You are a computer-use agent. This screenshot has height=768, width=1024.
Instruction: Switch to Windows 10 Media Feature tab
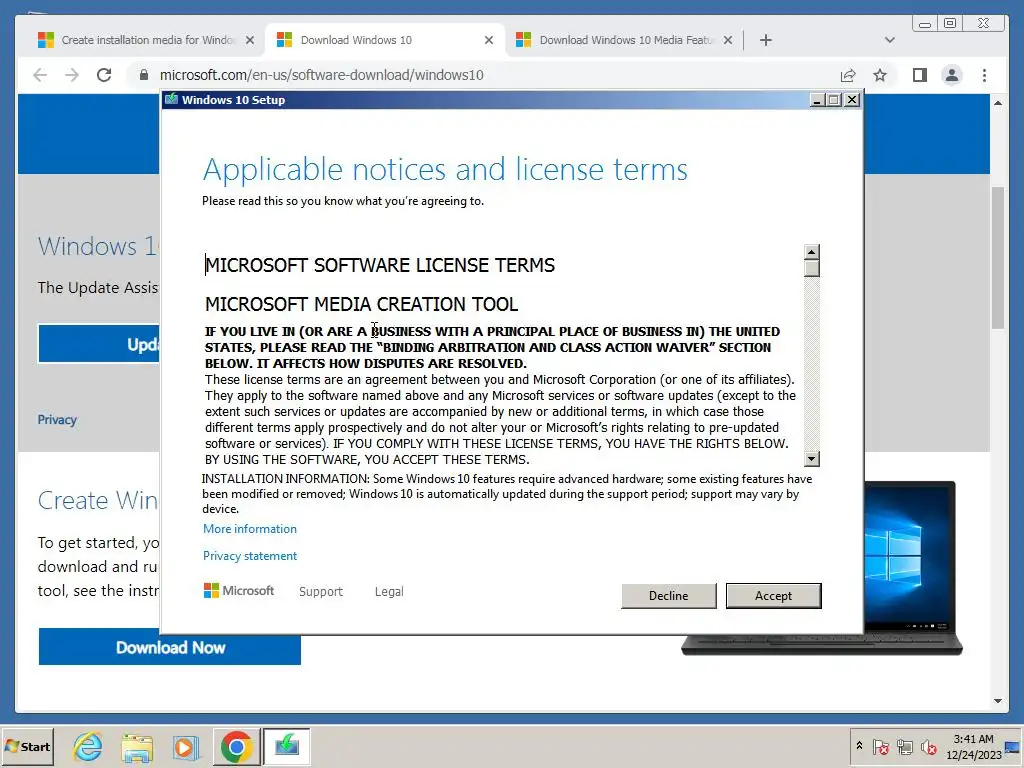coord(623,40)
